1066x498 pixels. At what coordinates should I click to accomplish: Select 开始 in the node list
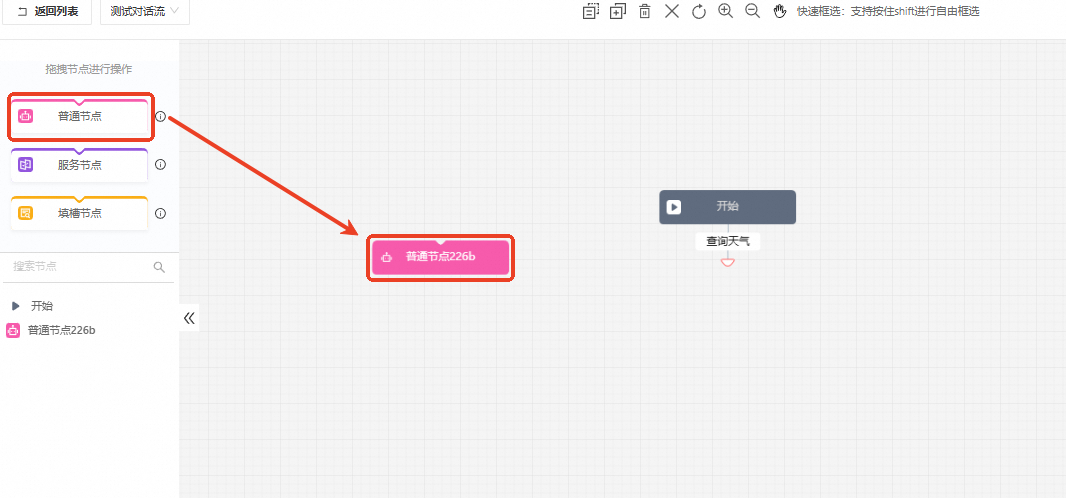point(41,306)
